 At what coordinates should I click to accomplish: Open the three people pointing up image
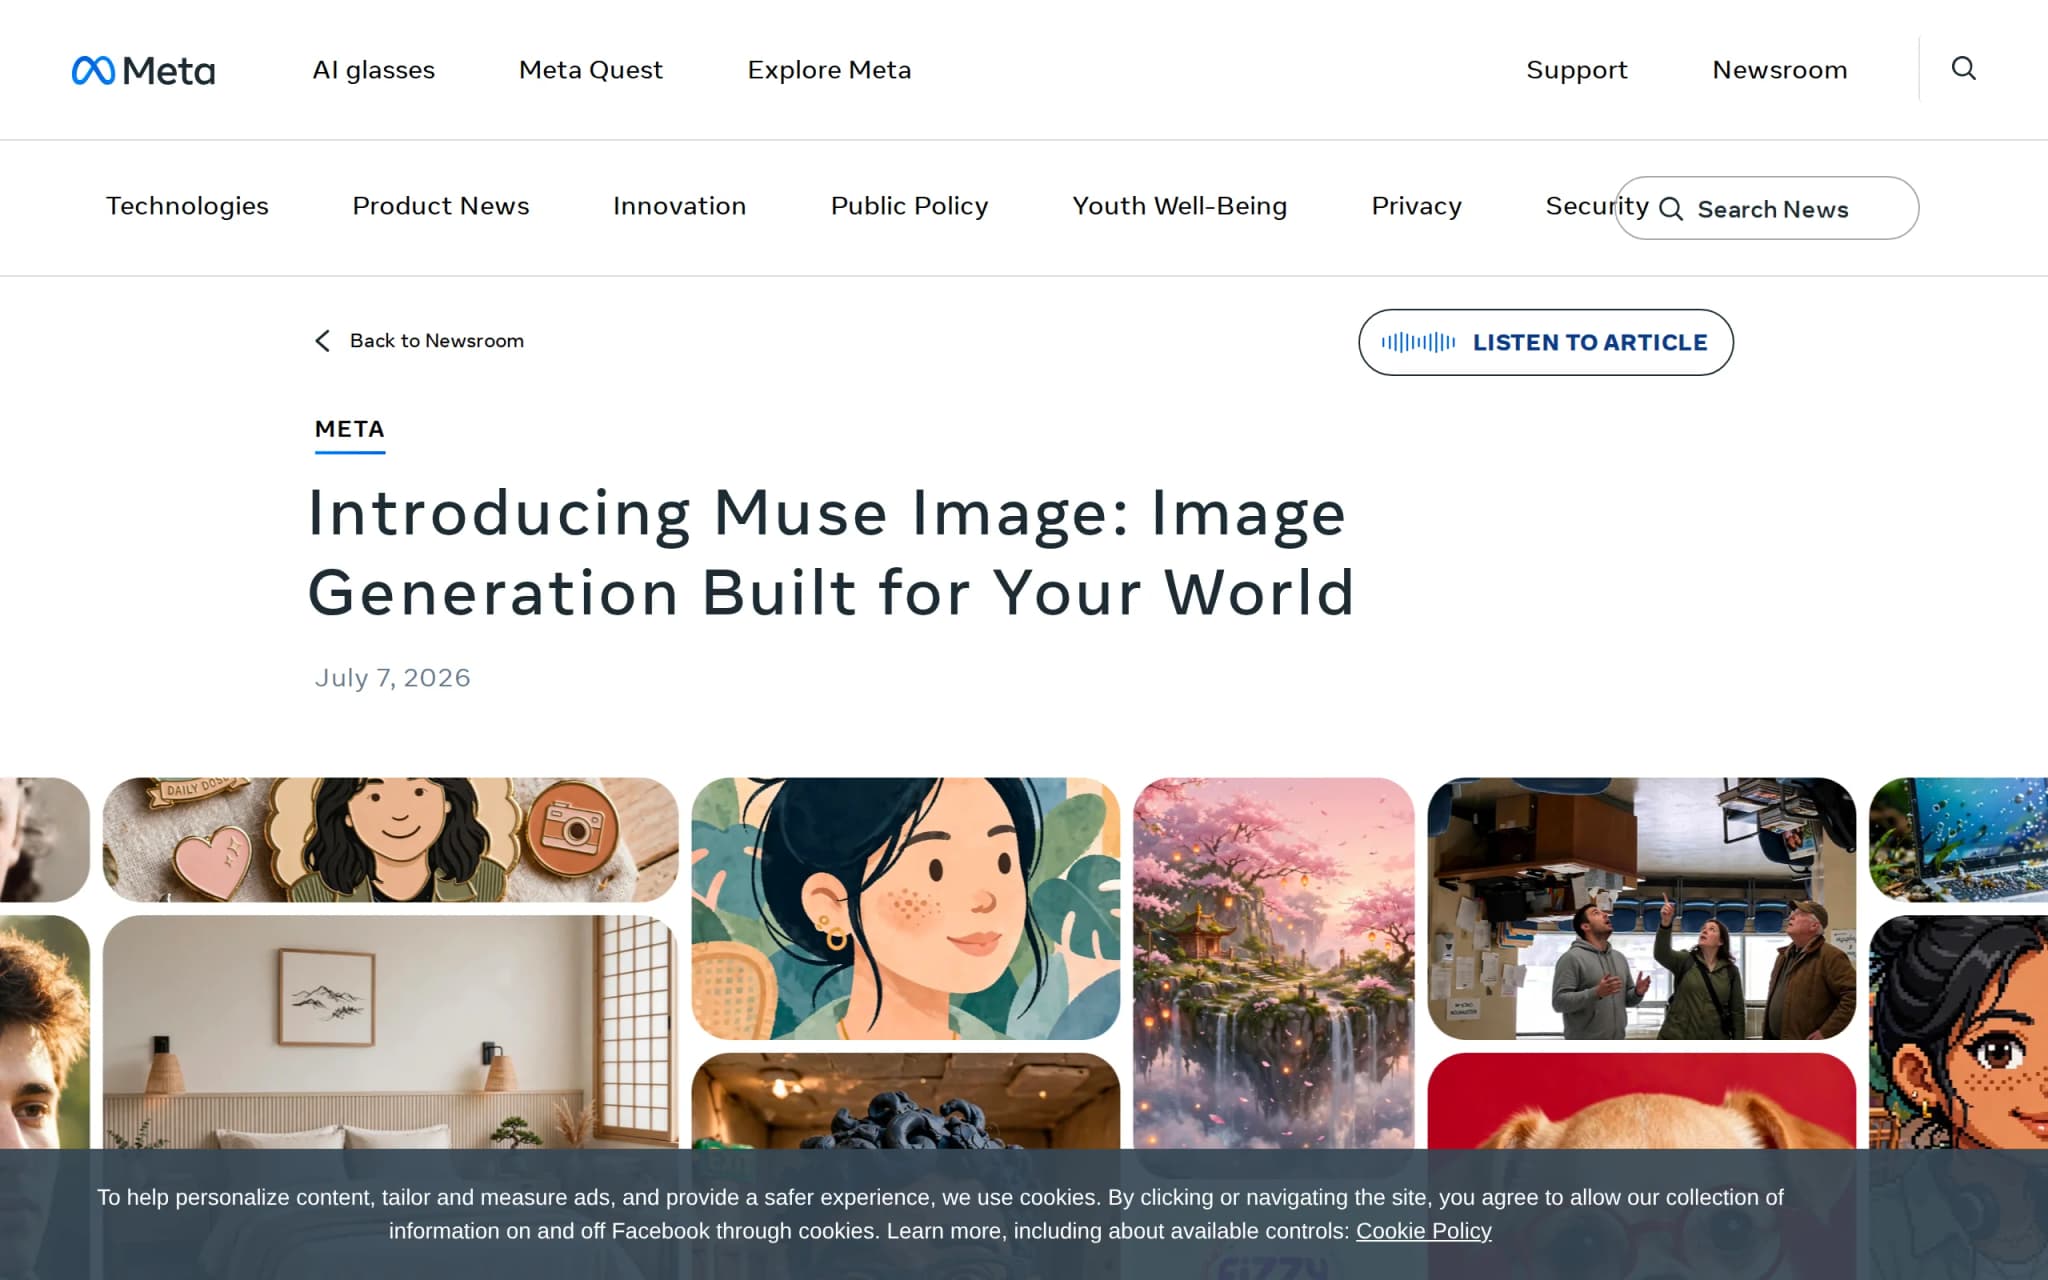(x=1641, y=909)
